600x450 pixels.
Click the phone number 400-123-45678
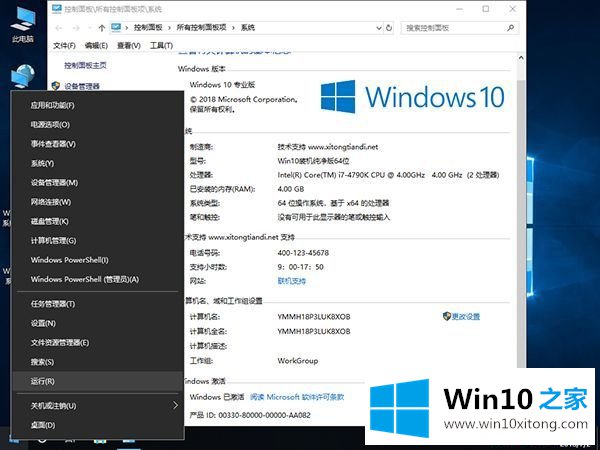pyautogui.click(x=303, y=253)
